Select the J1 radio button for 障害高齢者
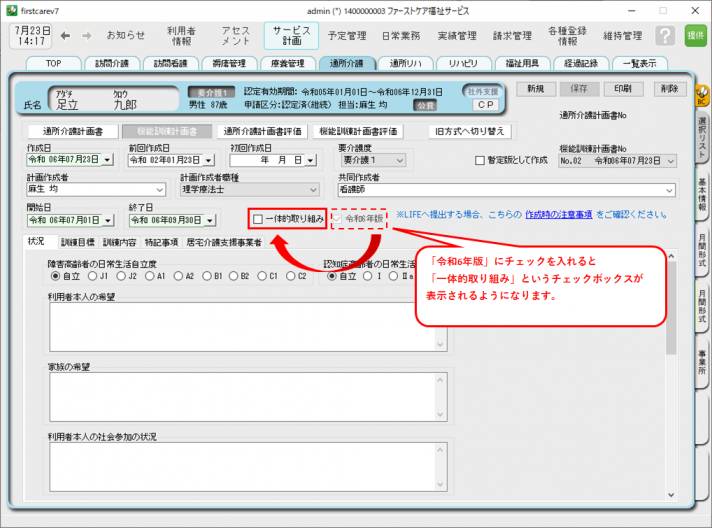The image size is (712, 528). pyautogui.click(x=93, y=276)
